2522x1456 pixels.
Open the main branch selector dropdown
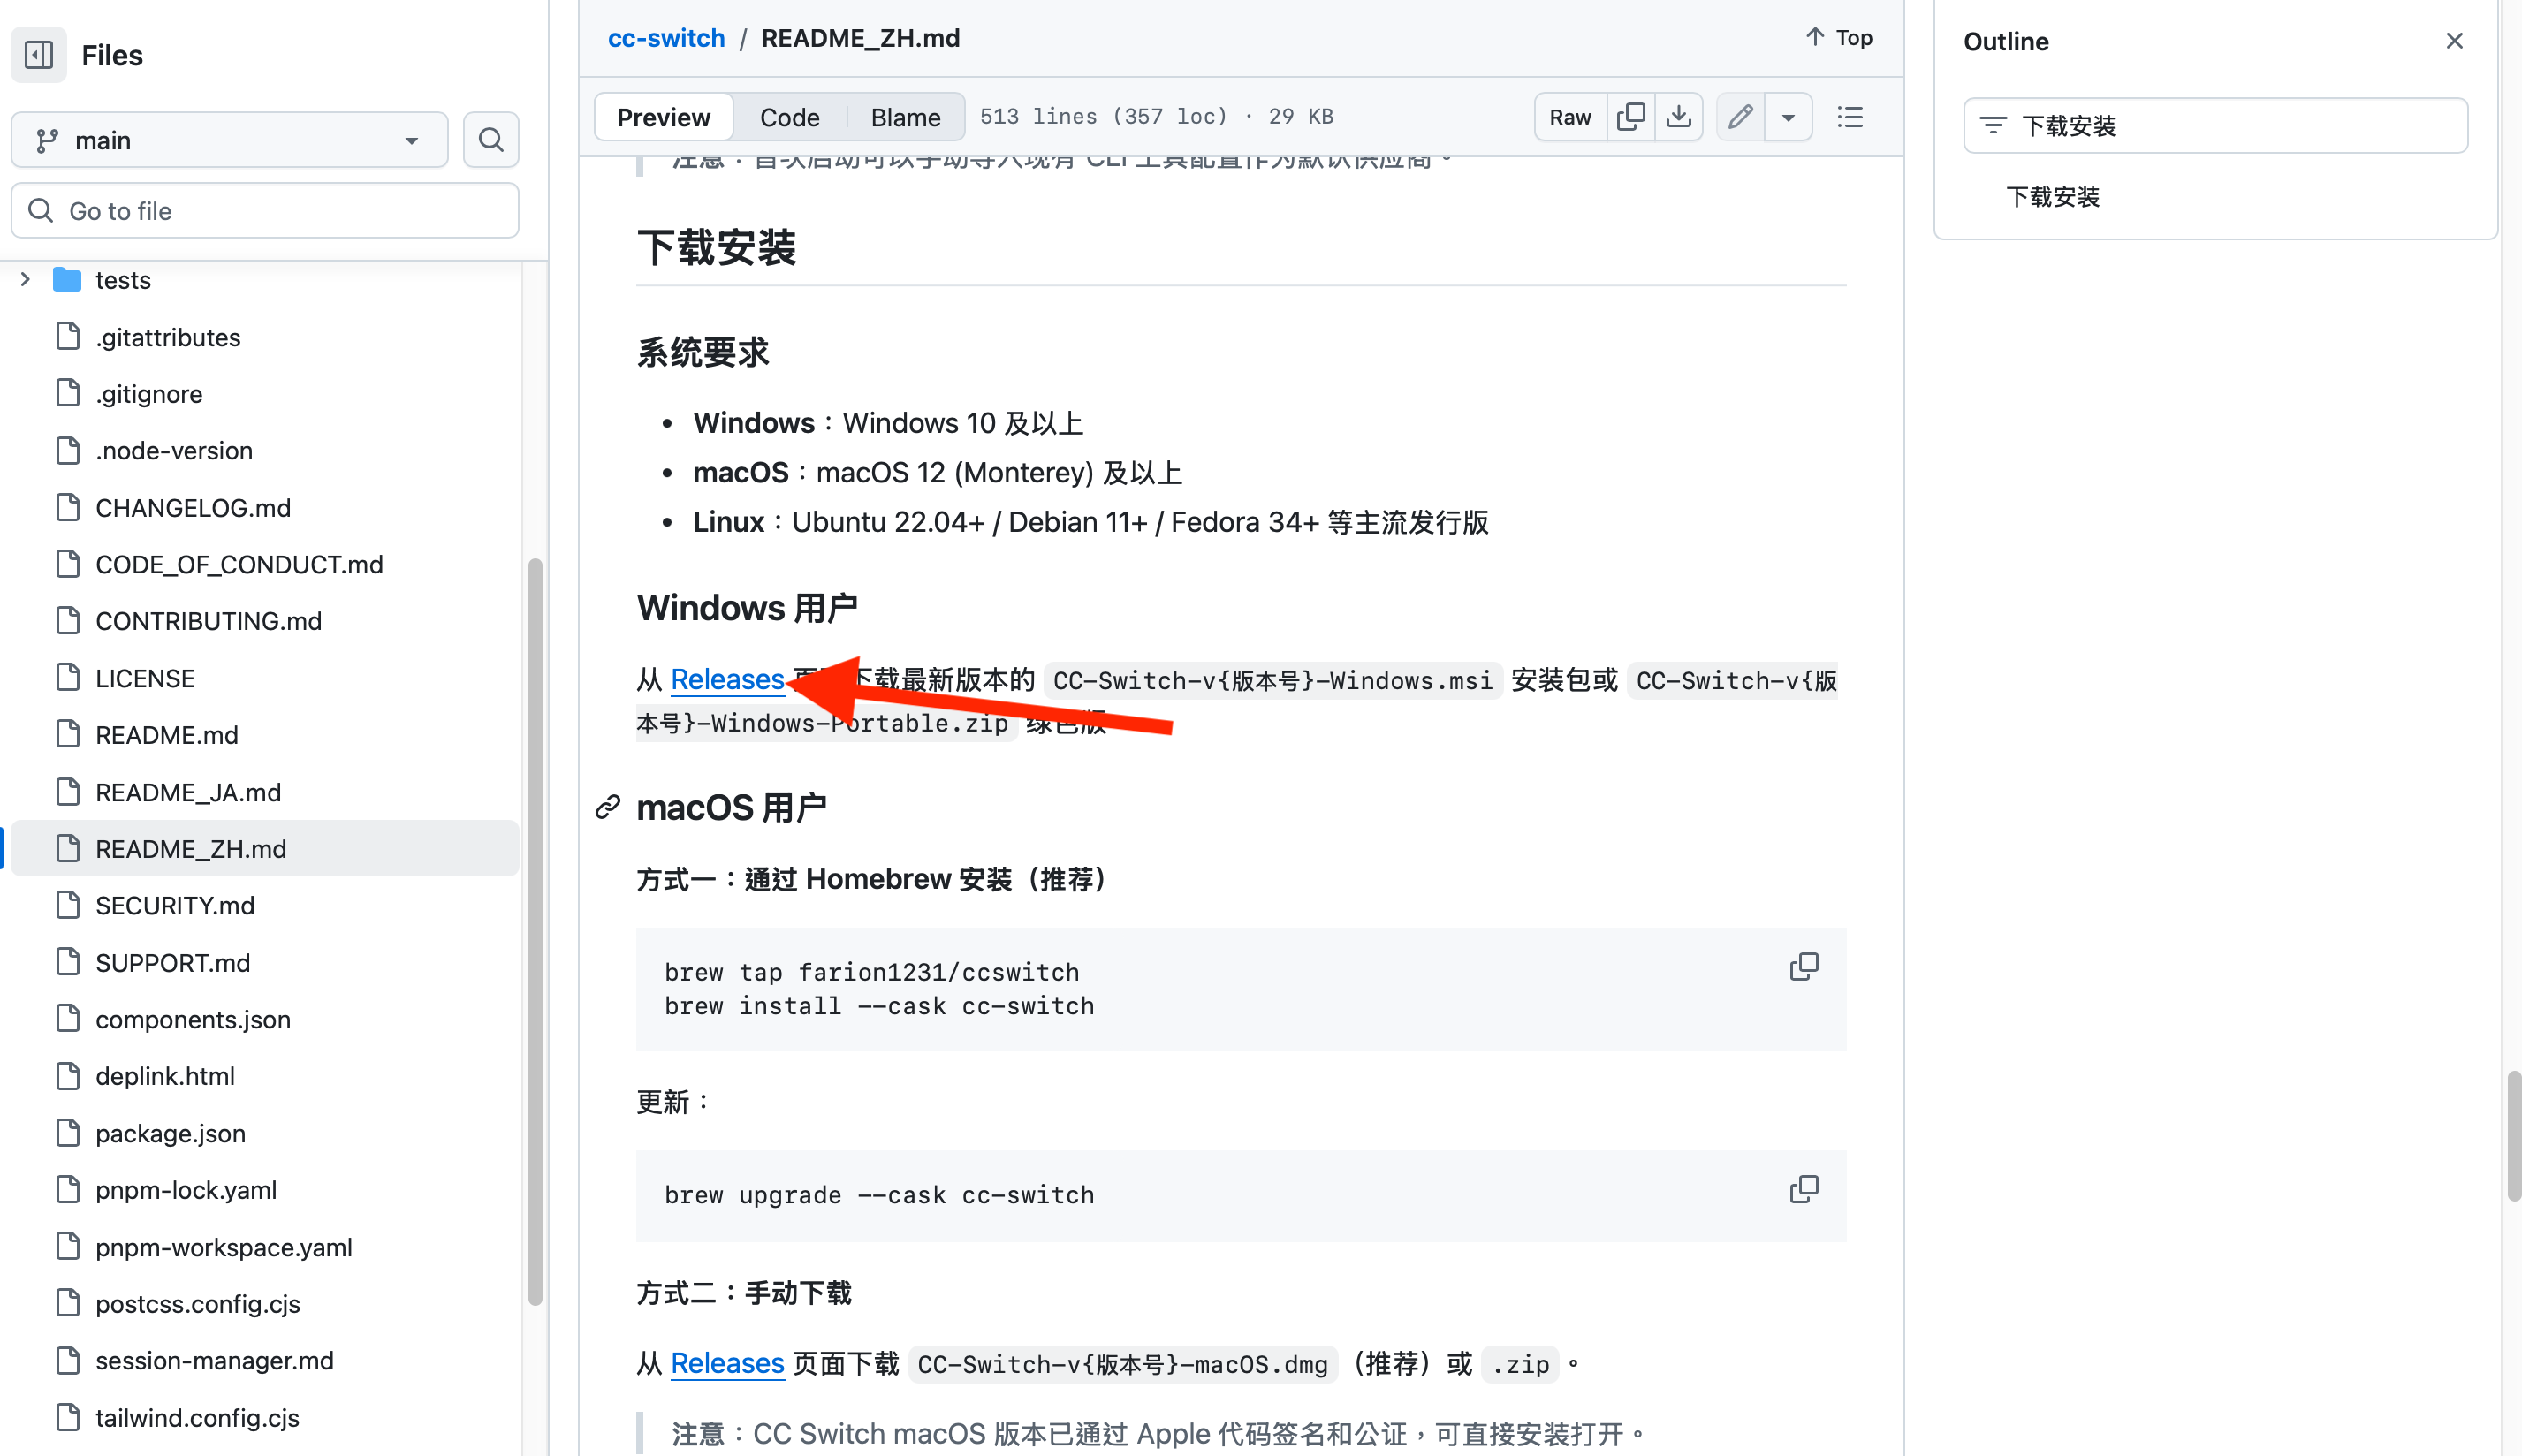tap(229, 140)
